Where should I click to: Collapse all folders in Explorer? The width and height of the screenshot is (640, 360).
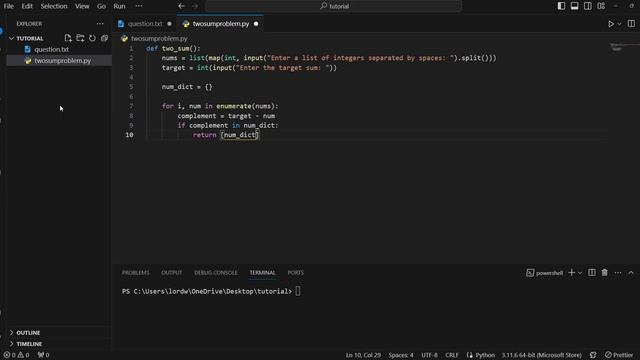(104, 38)
